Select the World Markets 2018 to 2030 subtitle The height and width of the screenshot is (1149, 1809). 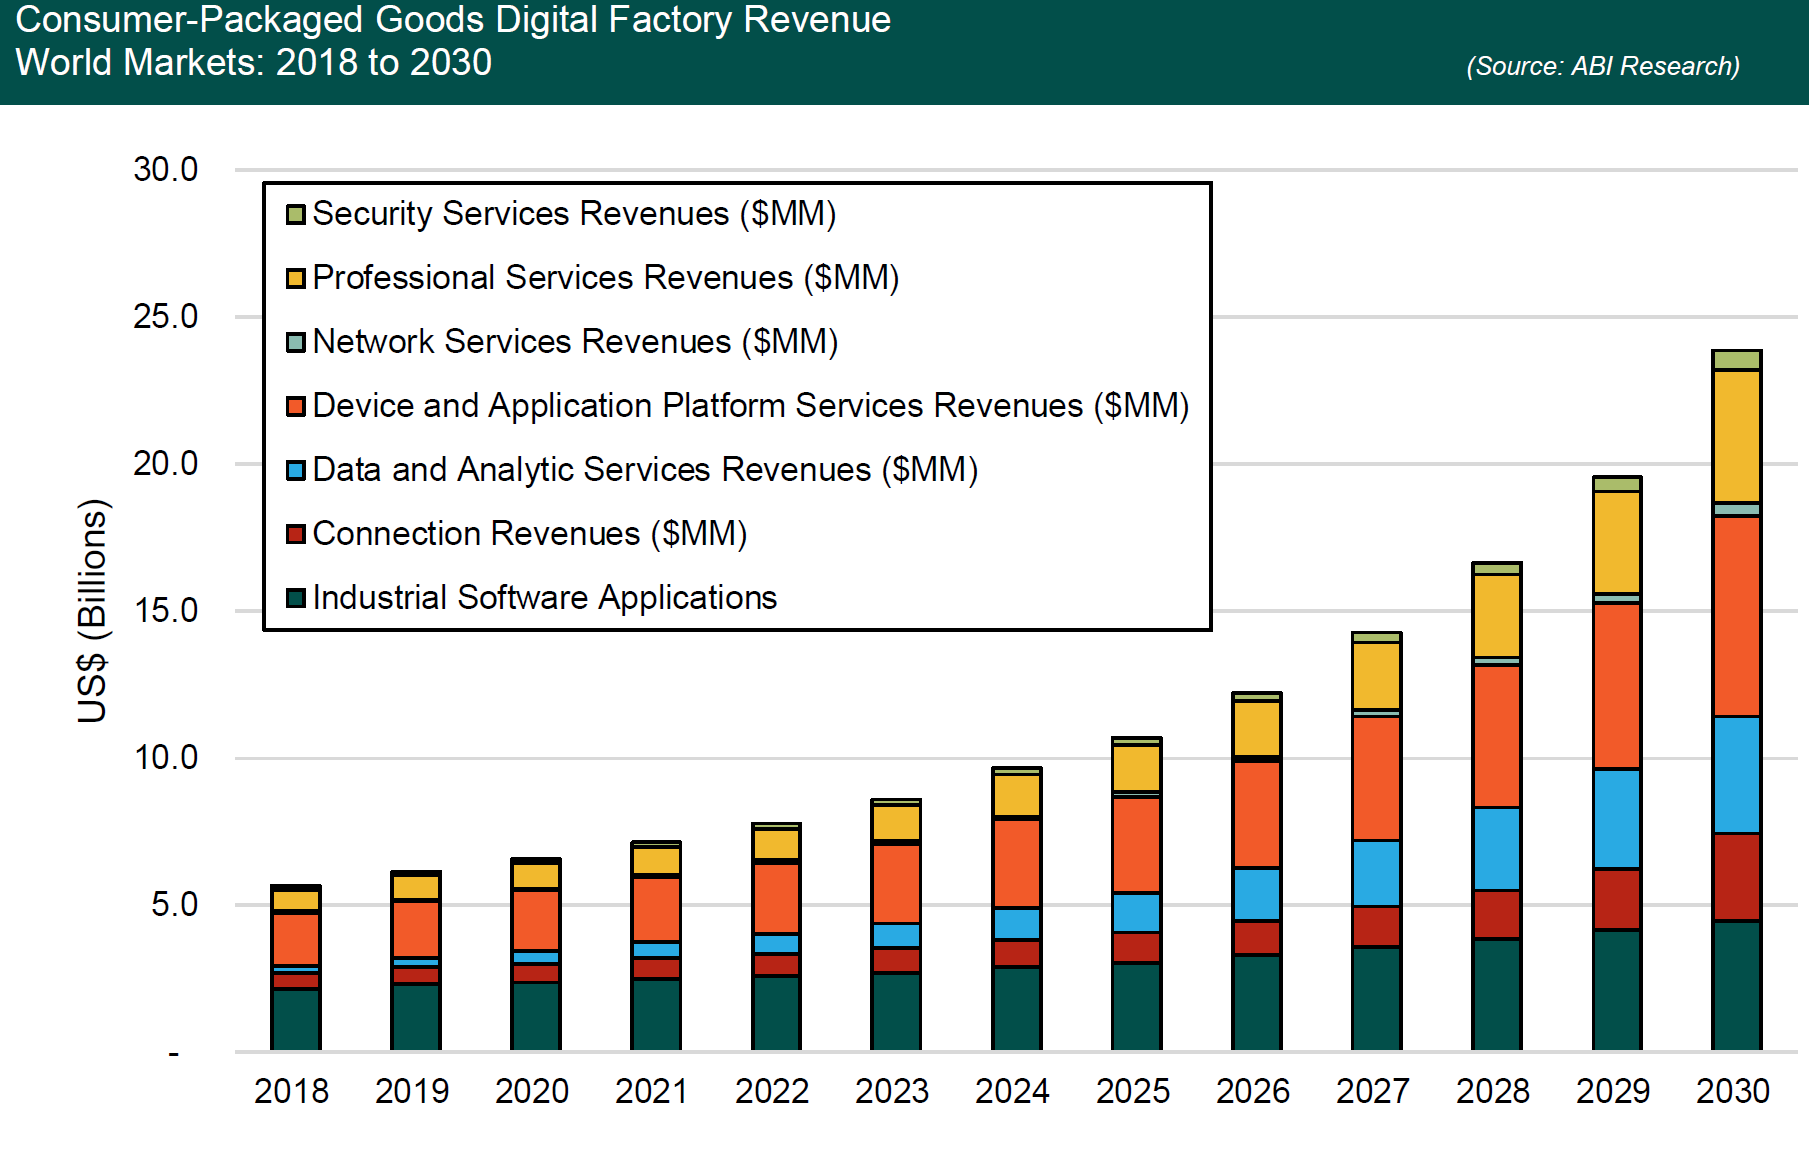click(x=253, y=63)
